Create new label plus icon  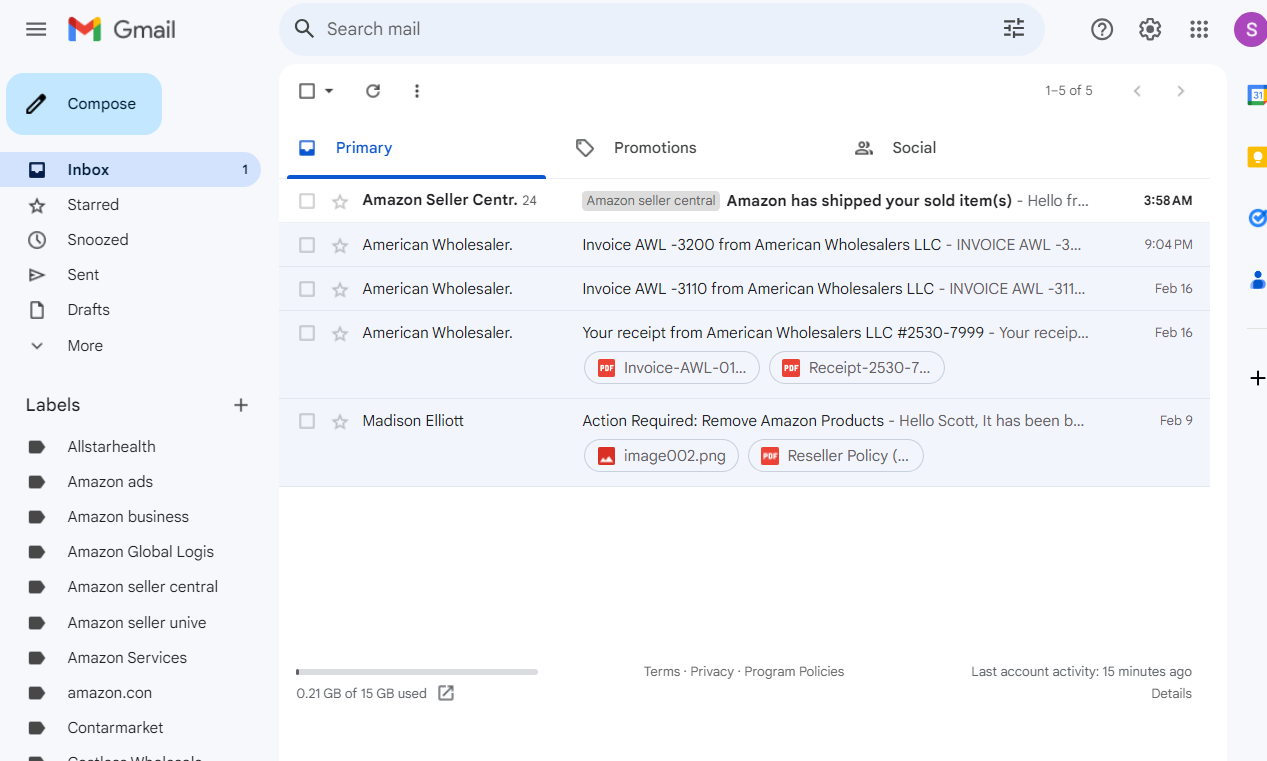coord(241,405)
